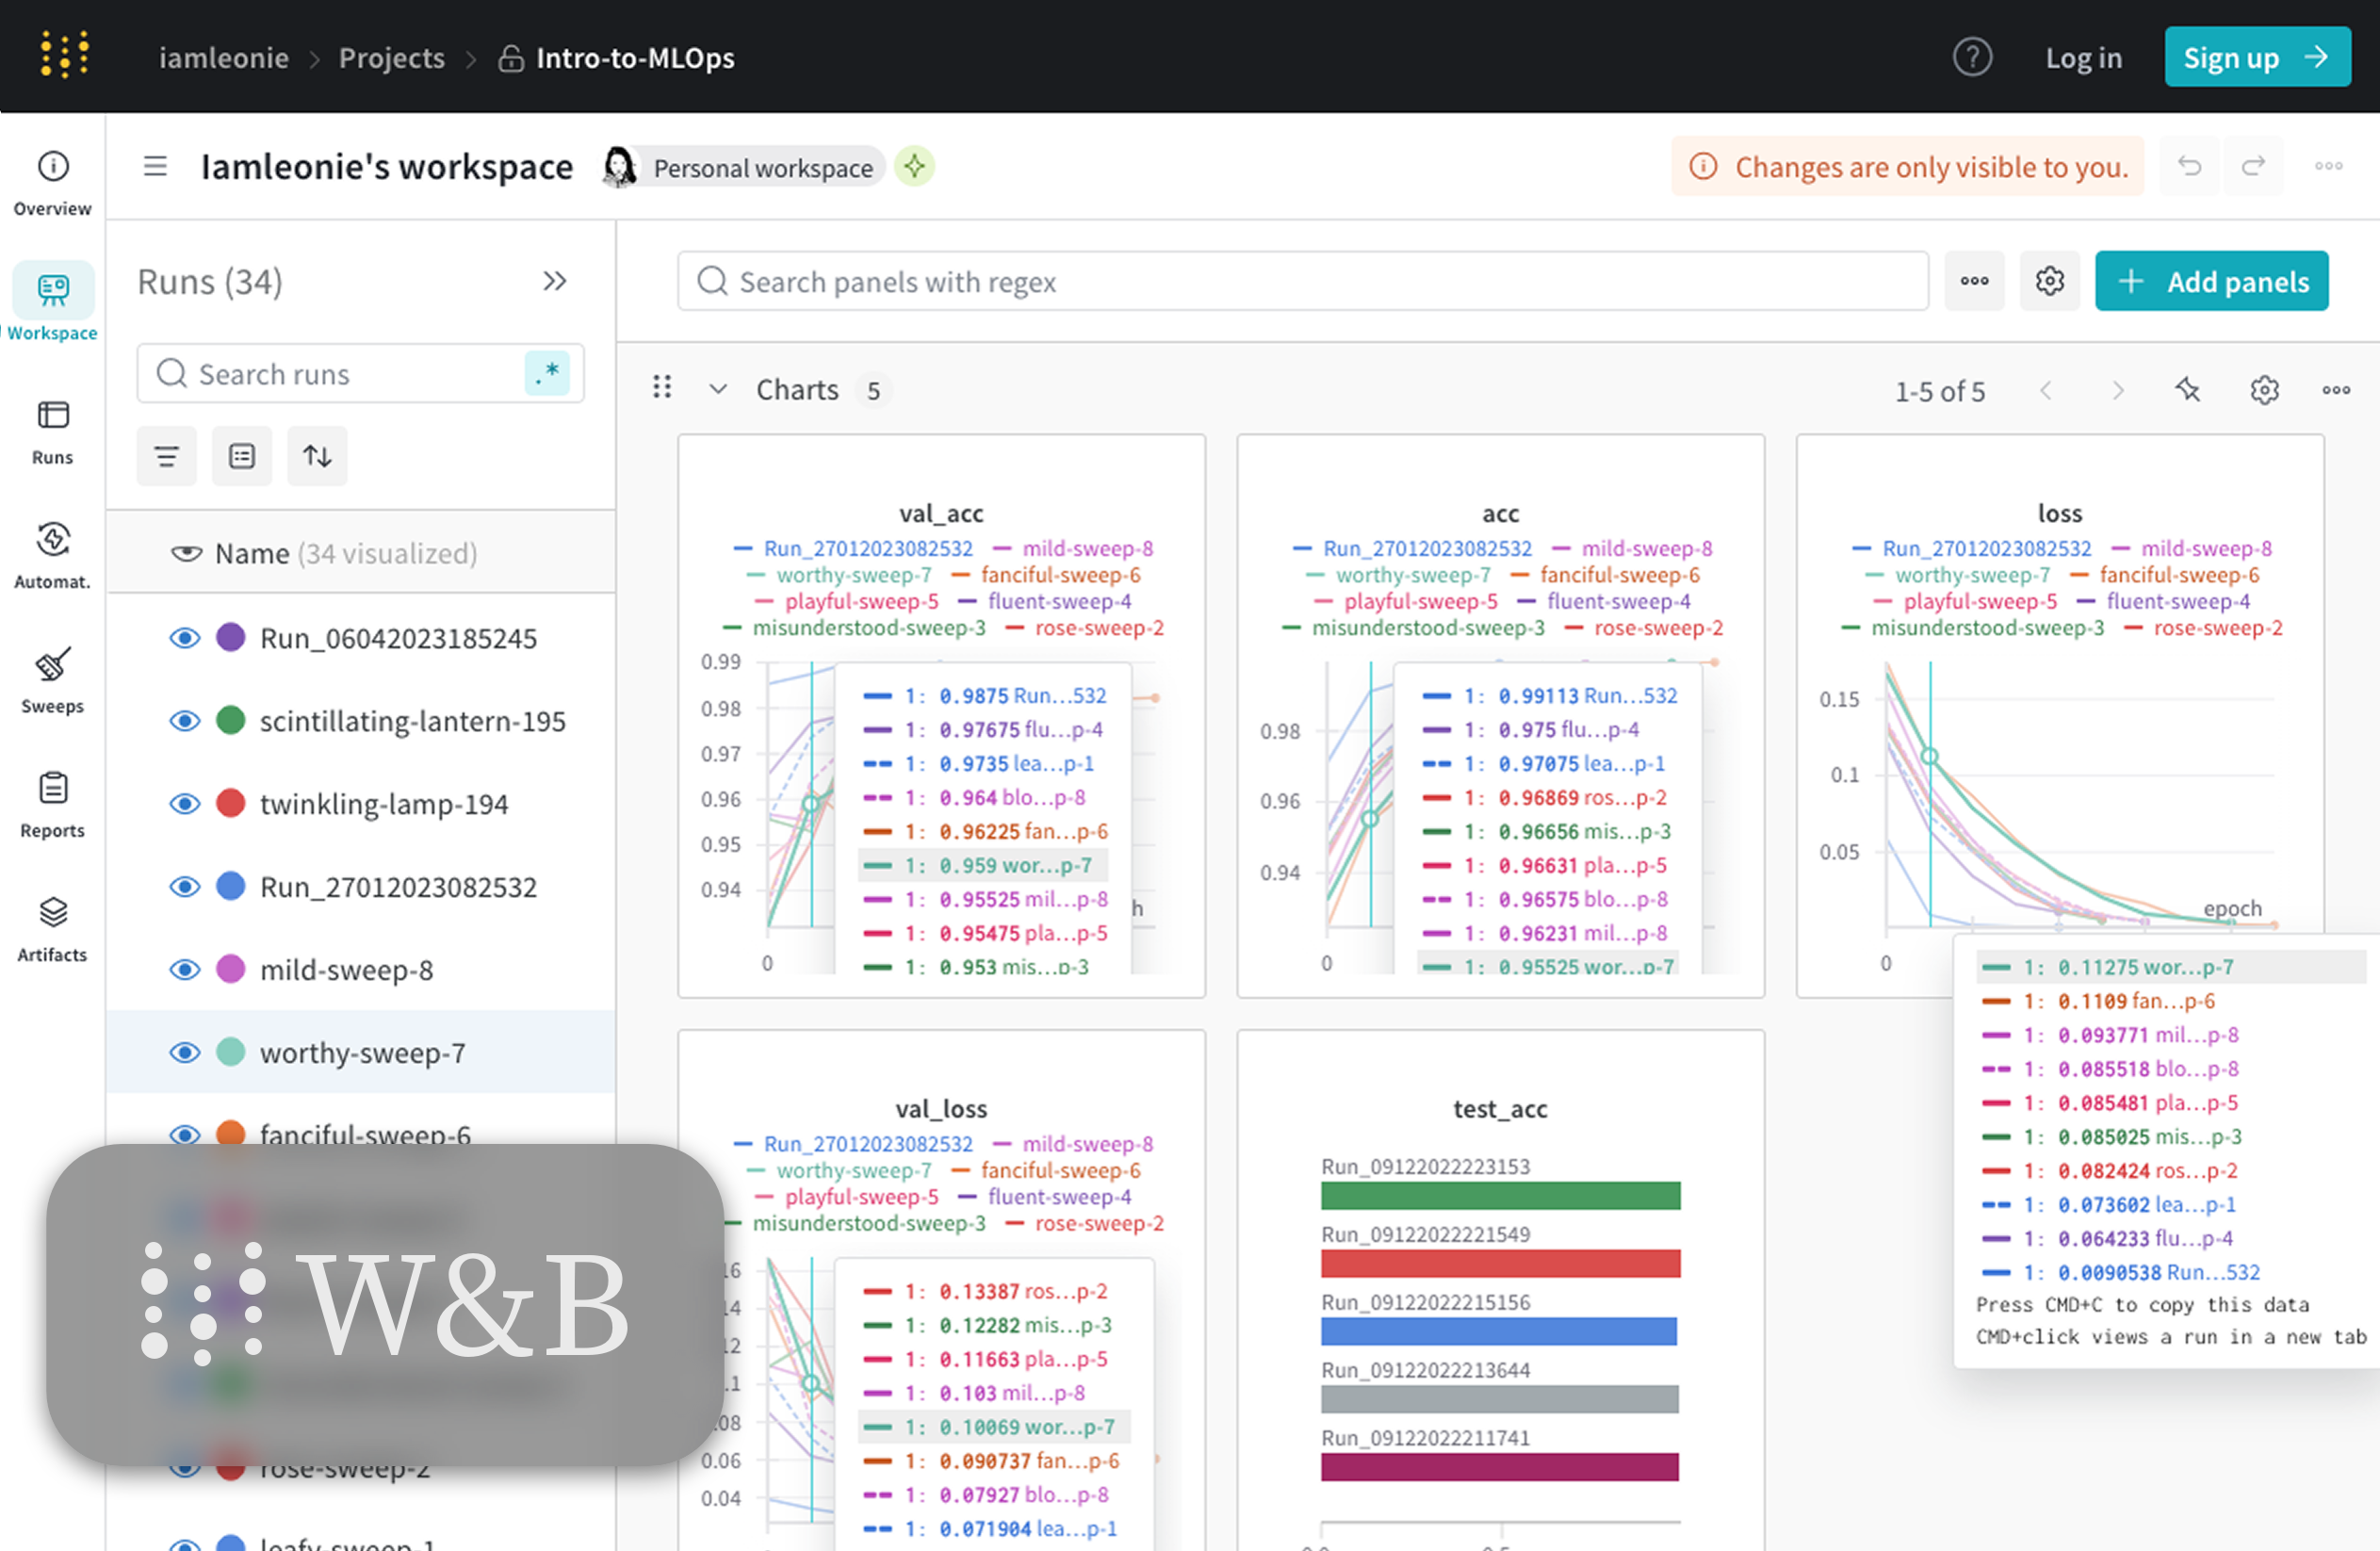The image size is (2380, 1551).
Task: Click the red Run_09122022221549 bar
Action: (1500, 1263)
